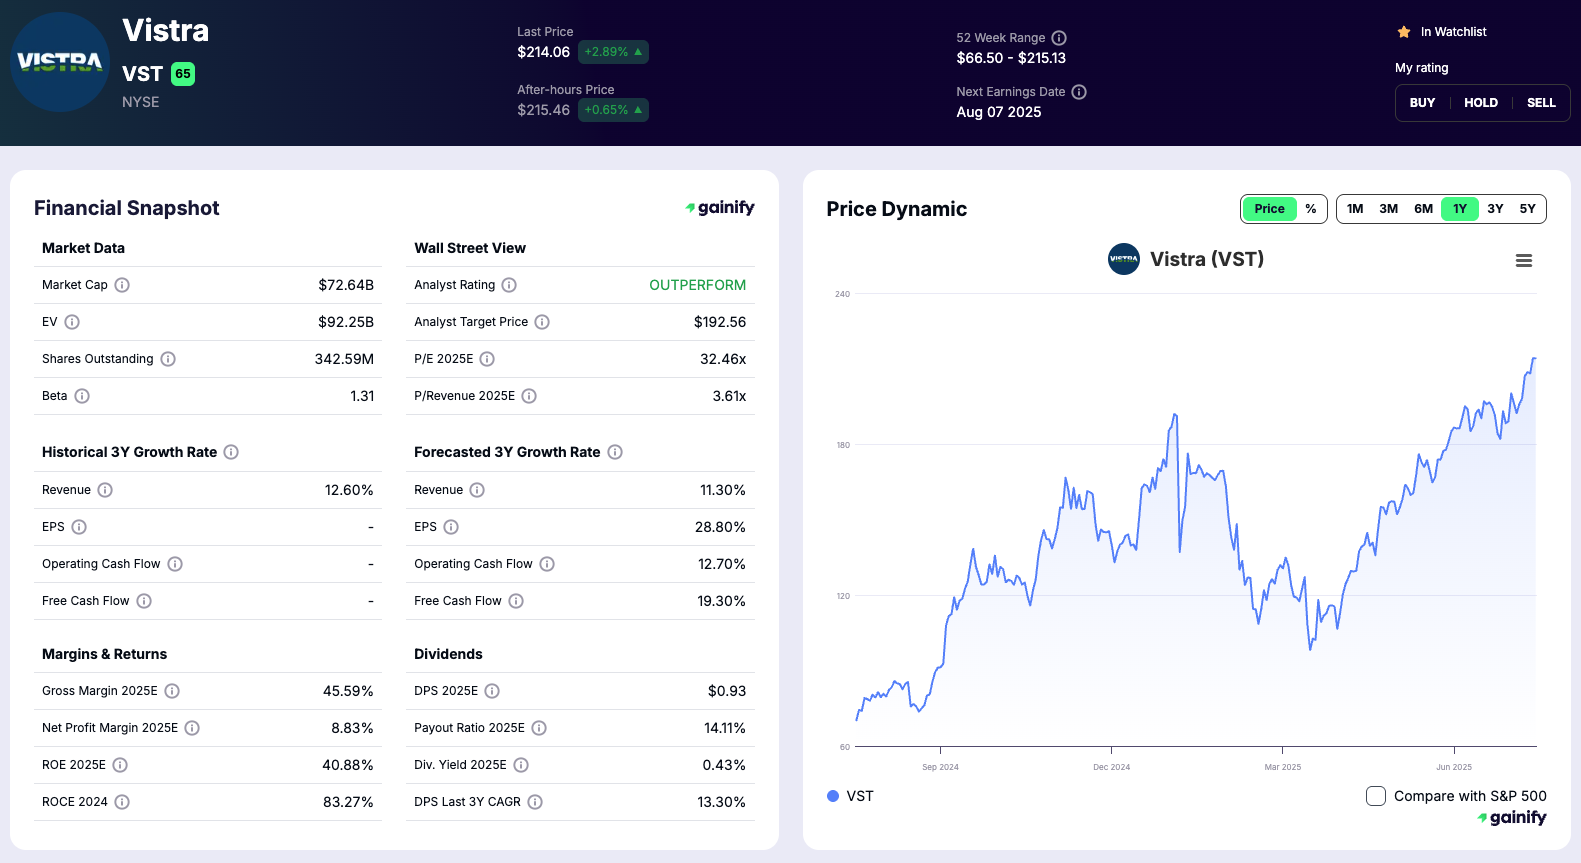Open historical Operating Cash Flow info icon

[175, 564]
